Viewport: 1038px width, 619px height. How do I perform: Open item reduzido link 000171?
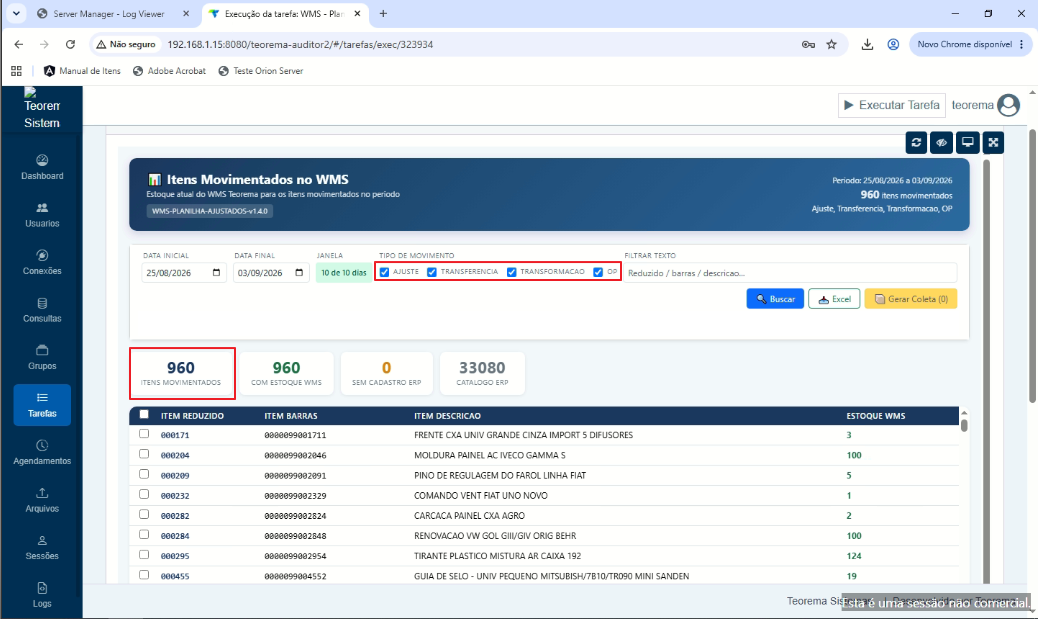click(175, 436)
